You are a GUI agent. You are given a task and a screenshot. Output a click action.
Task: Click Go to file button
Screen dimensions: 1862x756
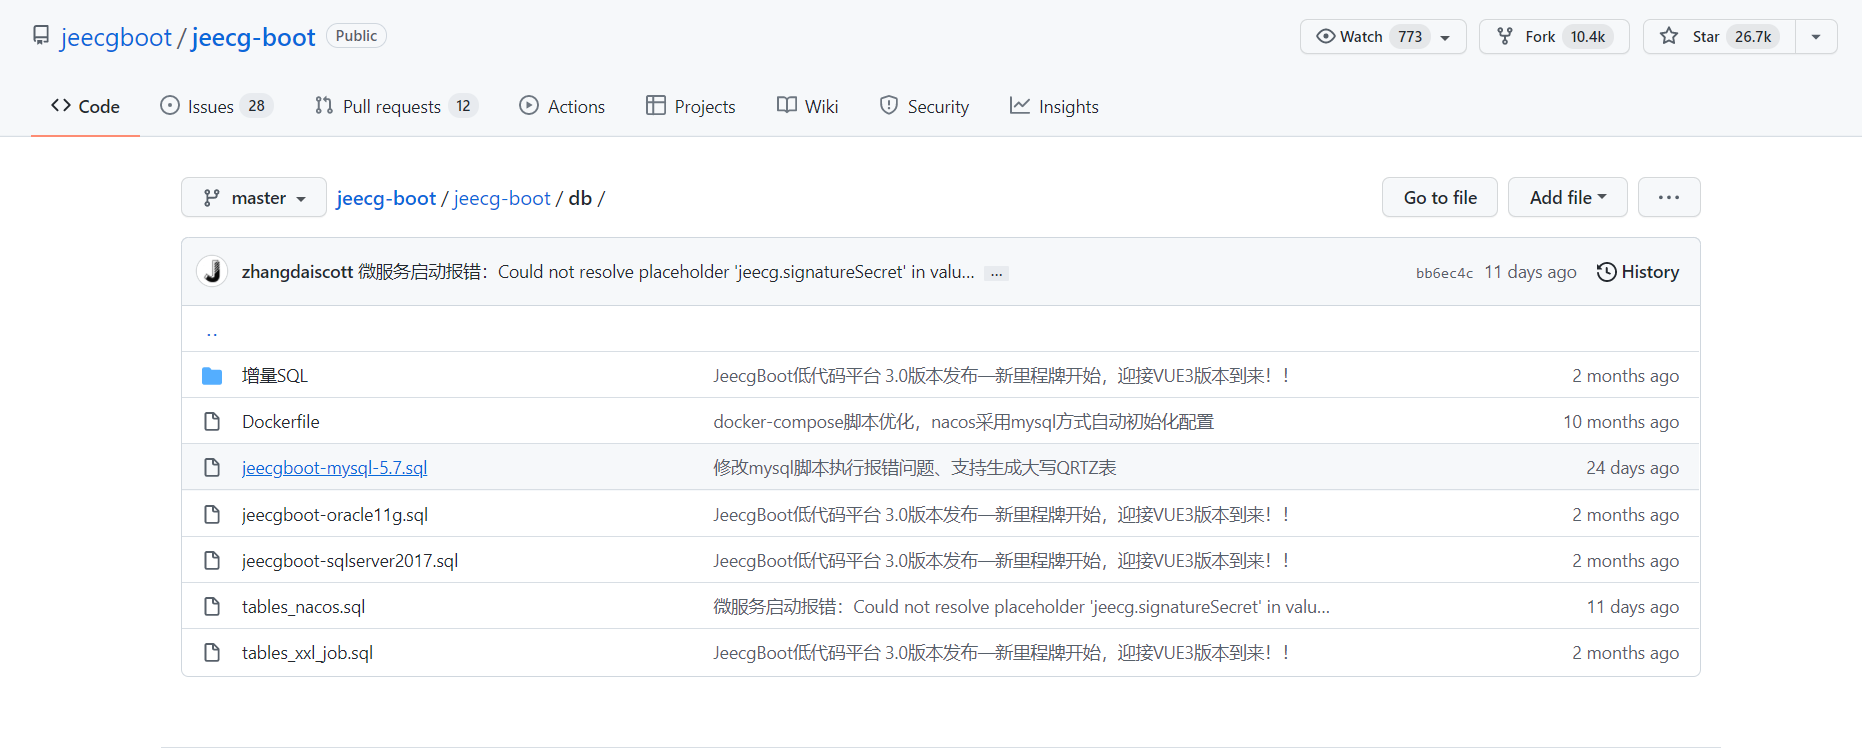click(x=1440, y=198)
